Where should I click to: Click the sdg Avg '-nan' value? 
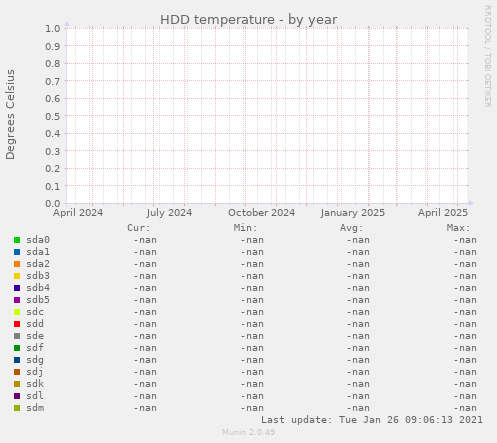point(358,360)
